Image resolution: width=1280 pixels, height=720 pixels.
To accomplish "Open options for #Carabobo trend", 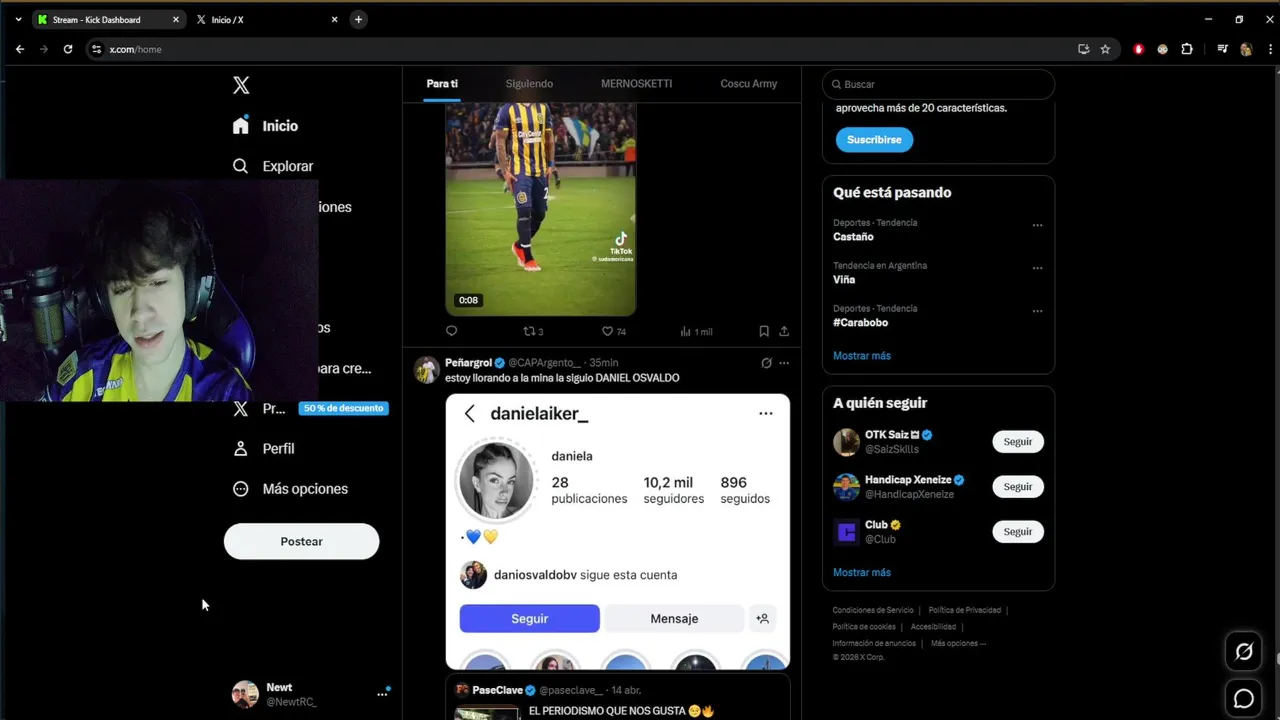I will click(1037, 311).
